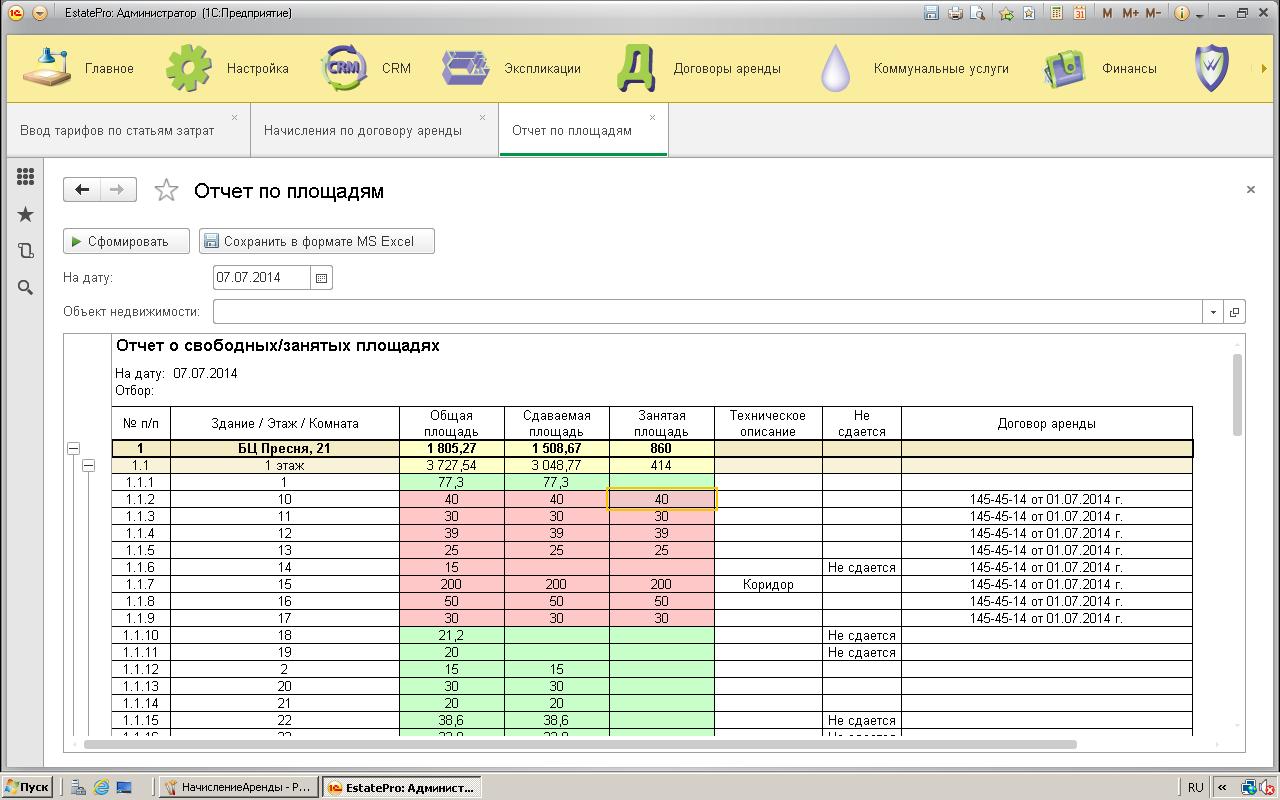Image resolution: width=1280 pixels, height=800 pixels.
Task: Click the M memory button
Action: click(1107, 13)
